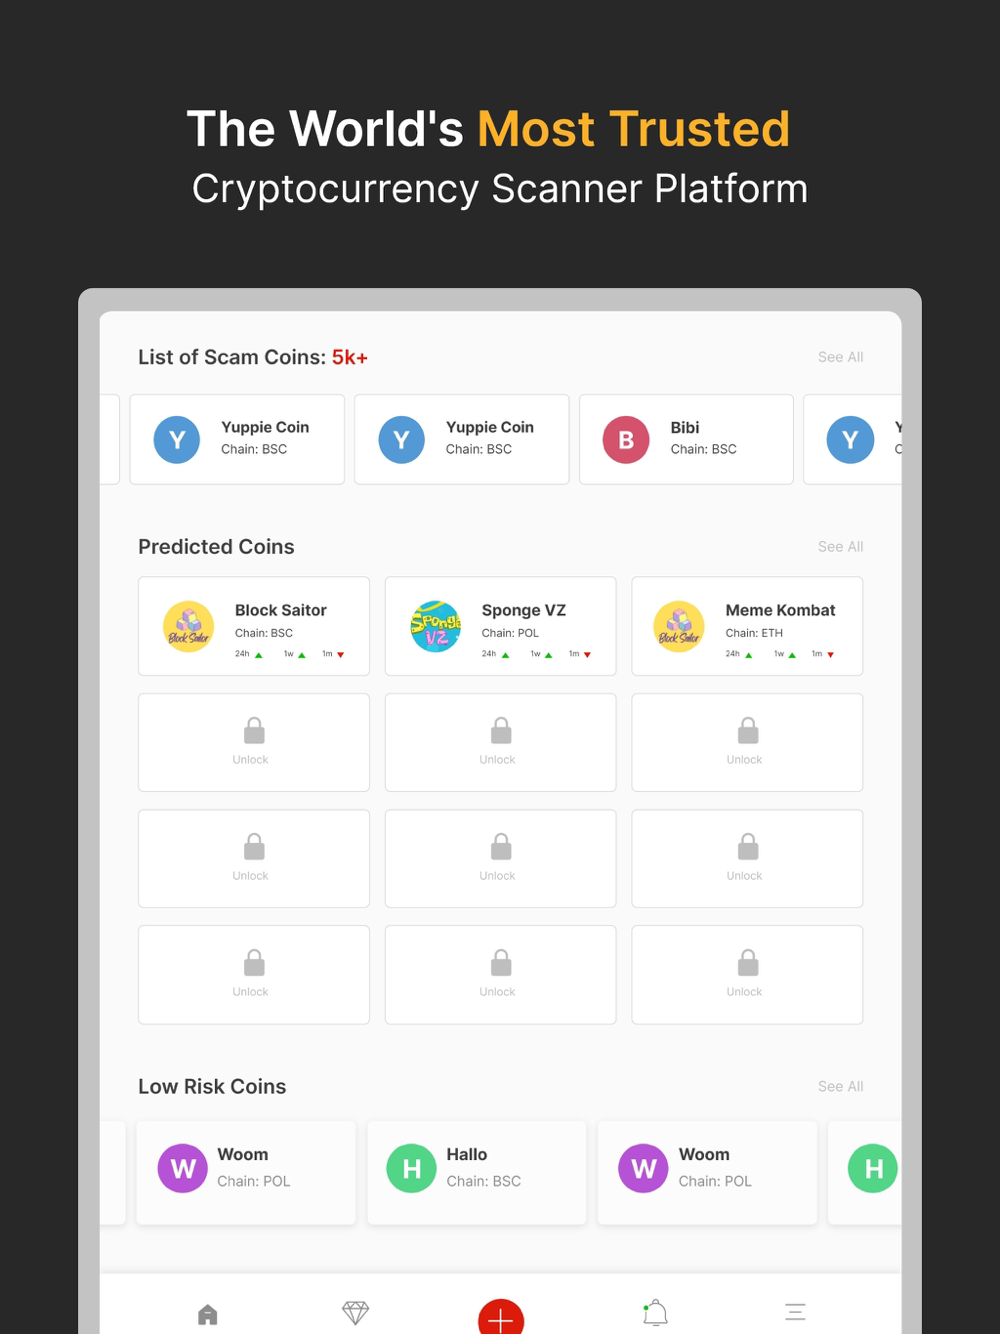
Task: Open the Home tab icon
Action: 208,1314
